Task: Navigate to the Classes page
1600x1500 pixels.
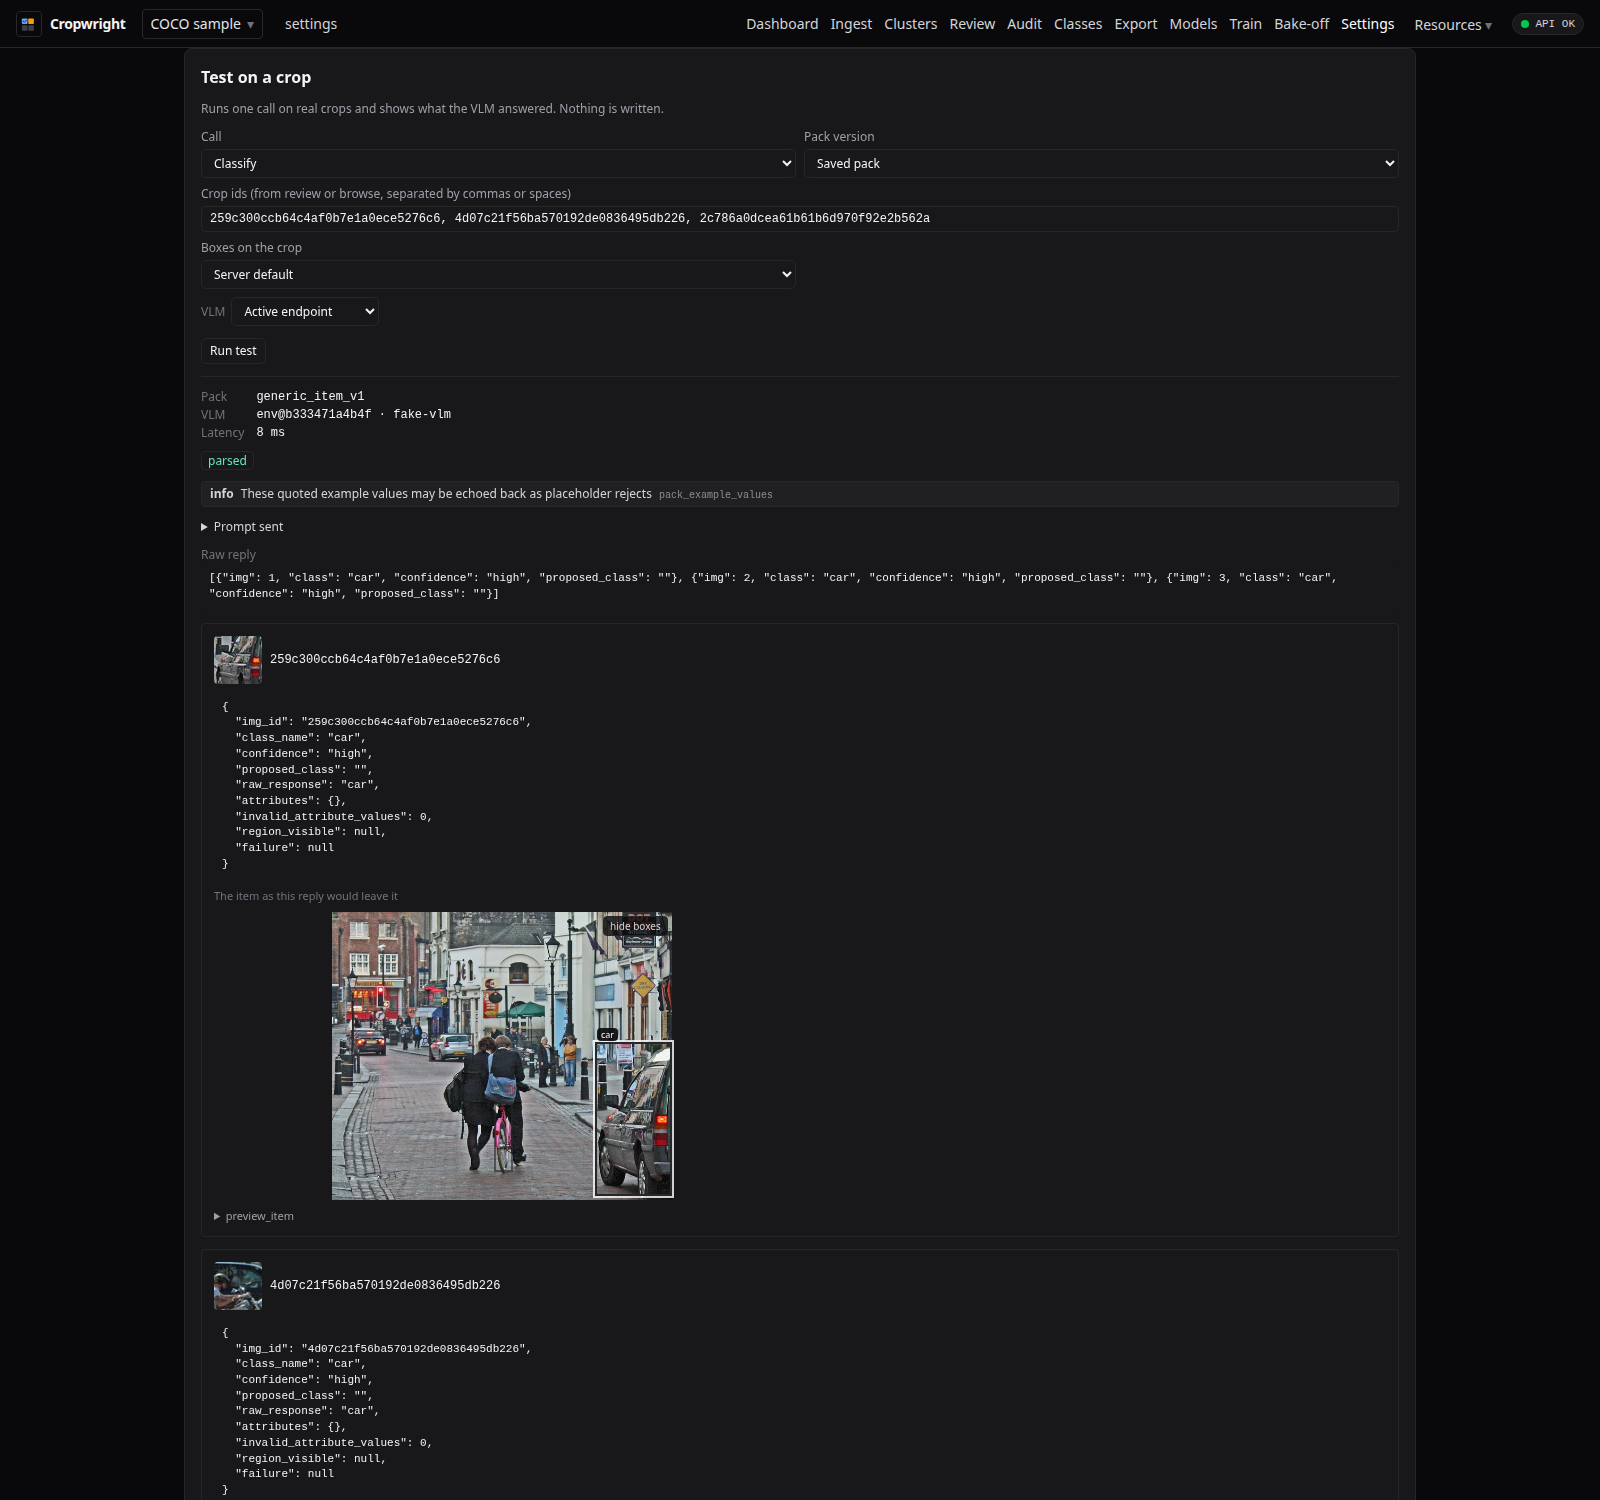Action: click(1078, 24)
